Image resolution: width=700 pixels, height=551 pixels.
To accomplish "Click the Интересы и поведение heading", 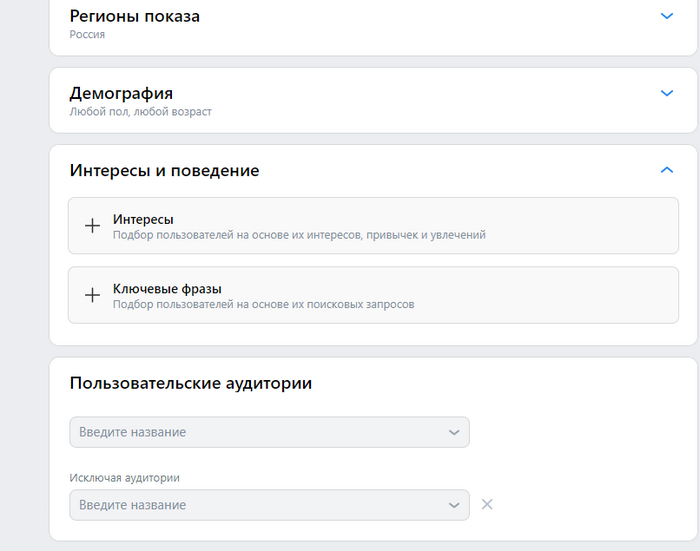I will tap(164, 170).
